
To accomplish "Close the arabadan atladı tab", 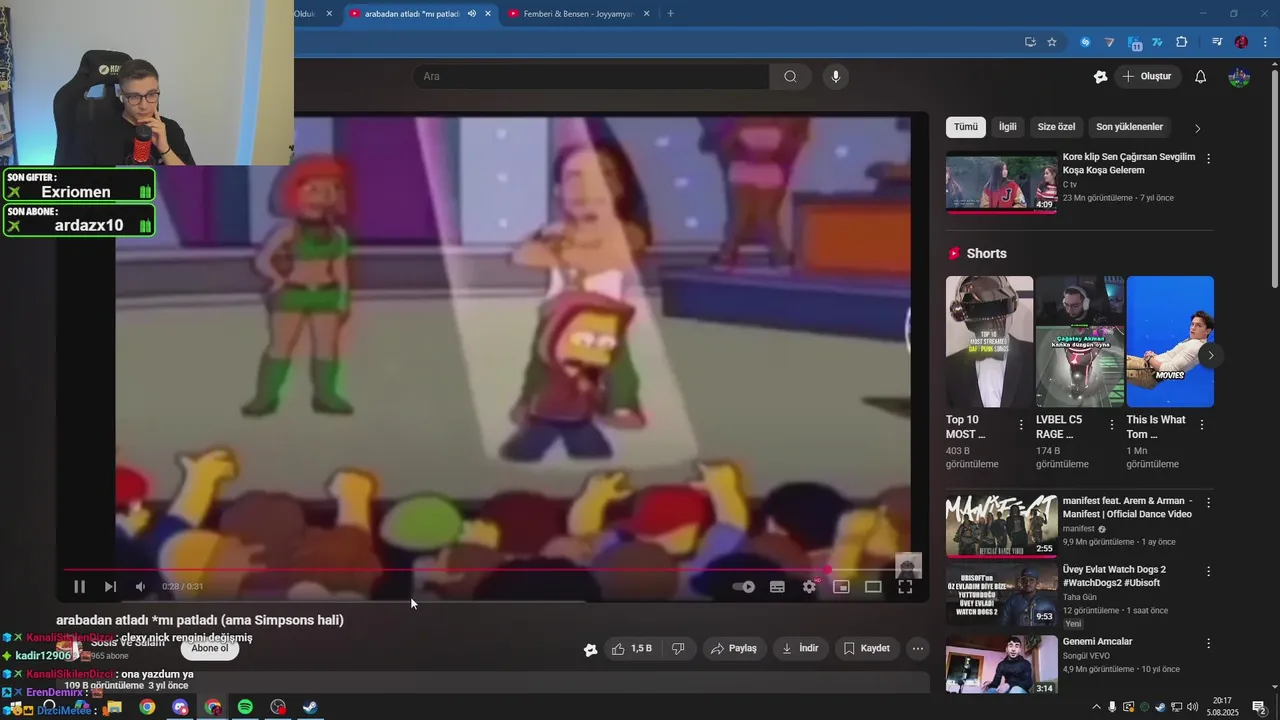I will (488, 13).
